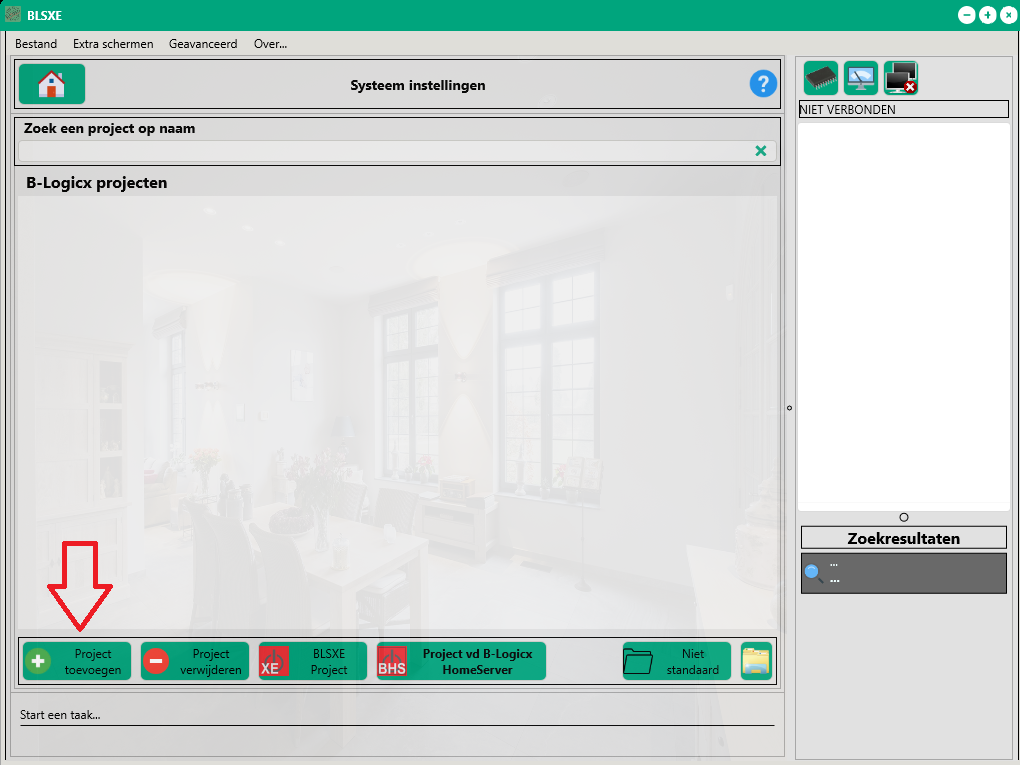Choose Project vd B-Logicx HomeServer
Image resolution: width=1020 pixels, height=765 pixels.
tap(461, 662)
